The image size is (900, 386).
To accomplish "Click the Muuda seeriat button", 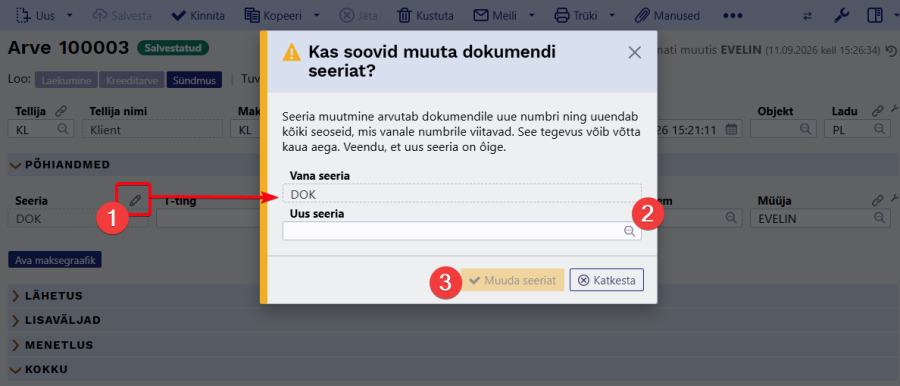I will [x=512, y=280].
